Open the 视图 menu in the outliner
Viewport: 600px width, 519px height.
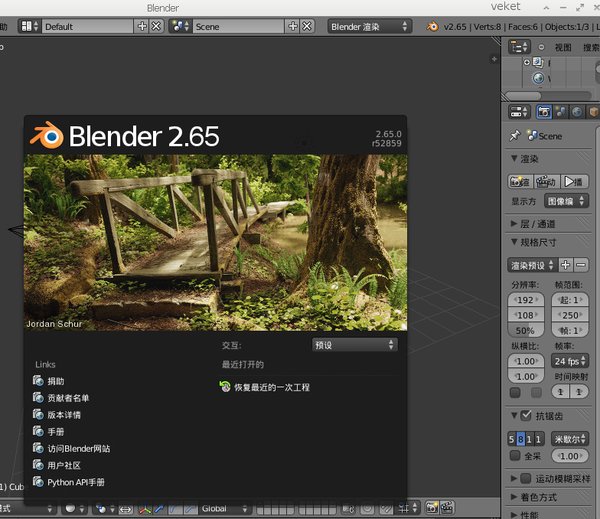click(x=563, y=47)
